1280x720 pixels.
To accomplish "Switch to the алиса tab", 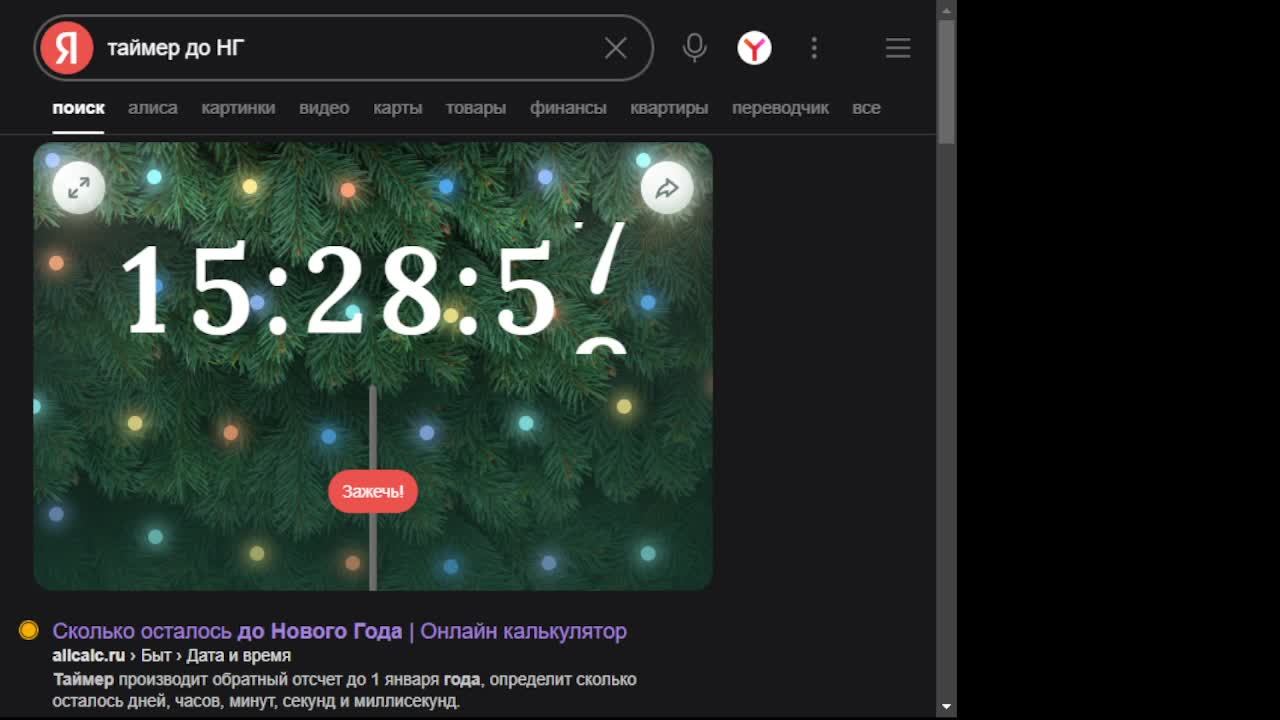I will pos(153,108).
